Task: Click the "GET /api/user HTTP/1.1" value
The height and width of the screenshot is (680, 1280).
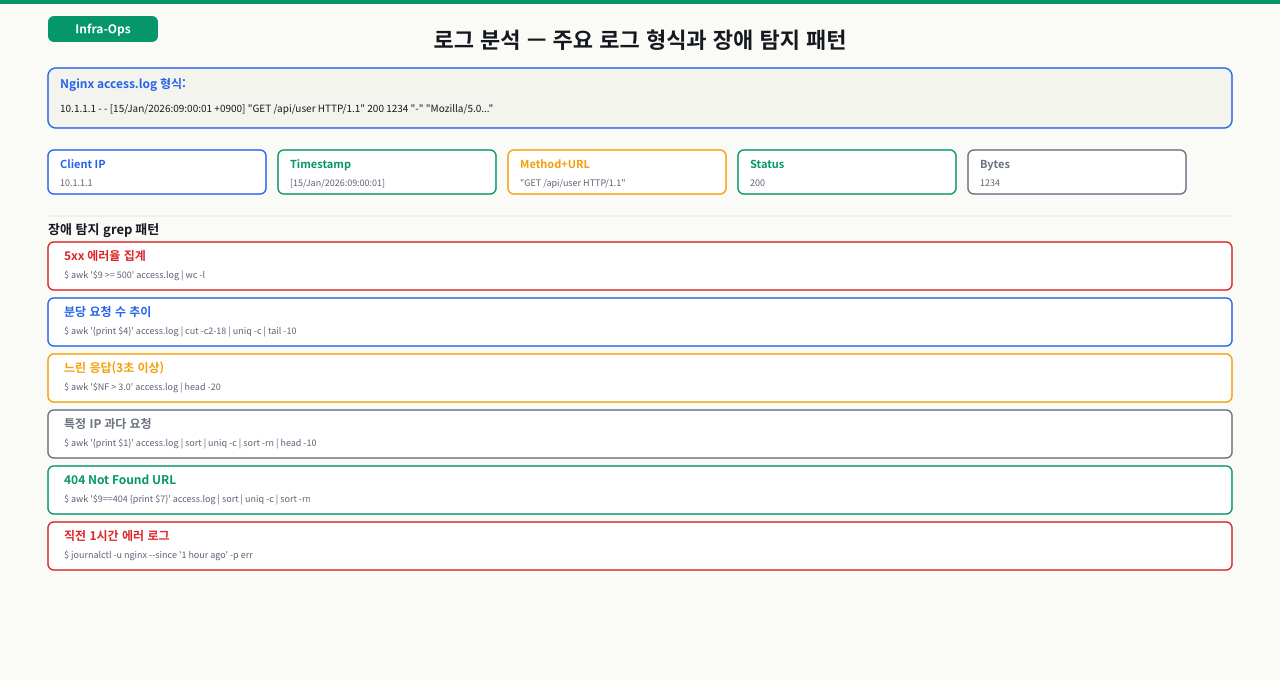Action: point(572,183)
